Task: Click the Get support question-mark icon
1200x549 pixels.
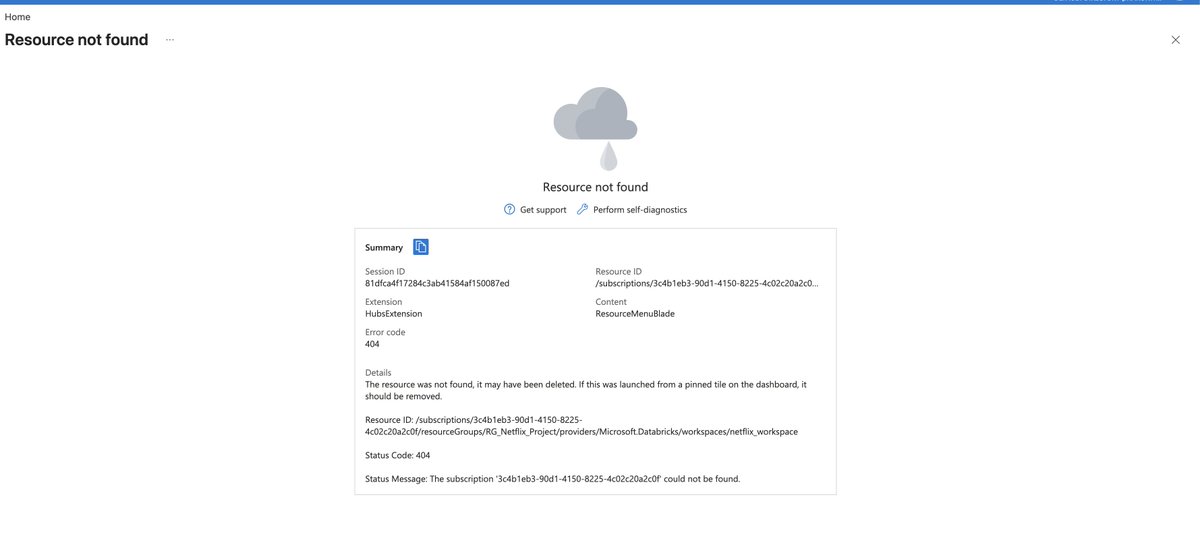Action: point(510,210)
